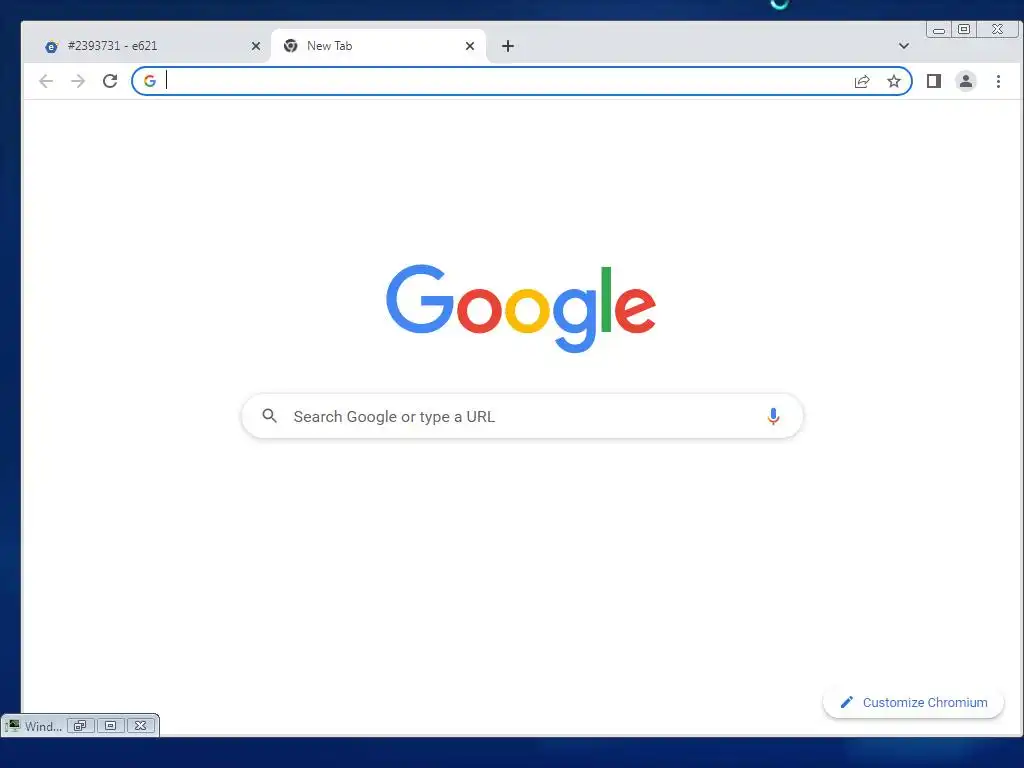This screenshot has height=768, width=1024.
Task: Maximize the minimized Wind... window
Action: point(110,726)
